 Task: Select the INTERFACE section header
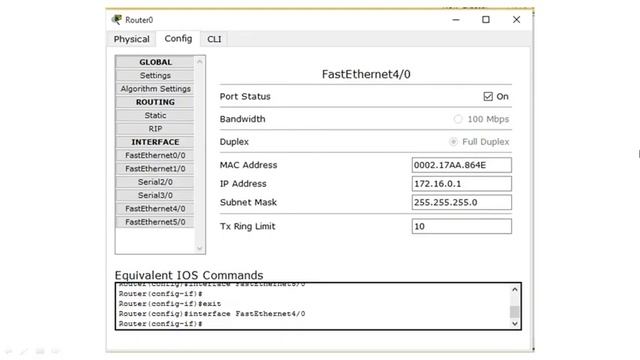pyautogui.click(x=155, y=142)
